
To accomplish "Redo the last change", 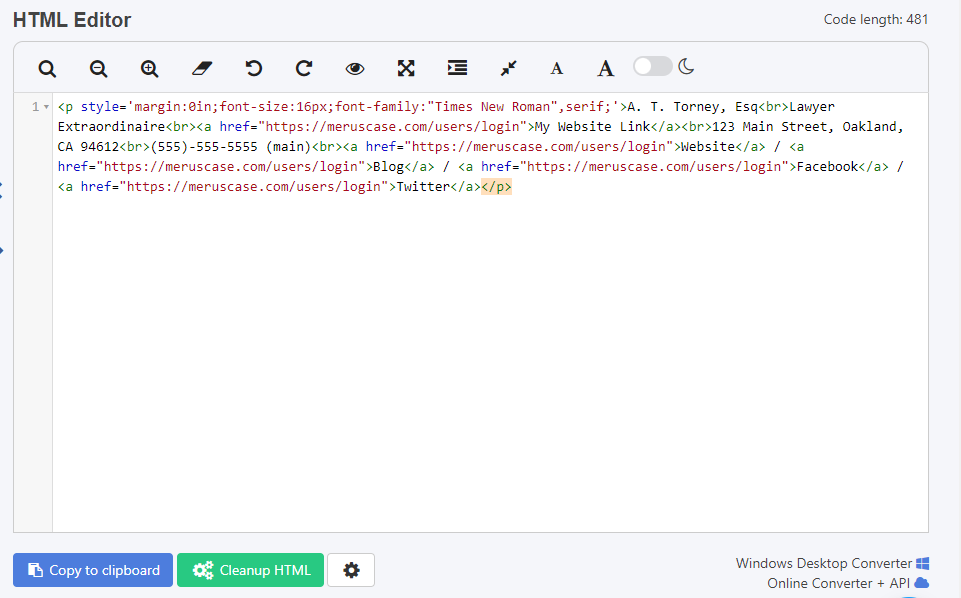I will (303, 68).
